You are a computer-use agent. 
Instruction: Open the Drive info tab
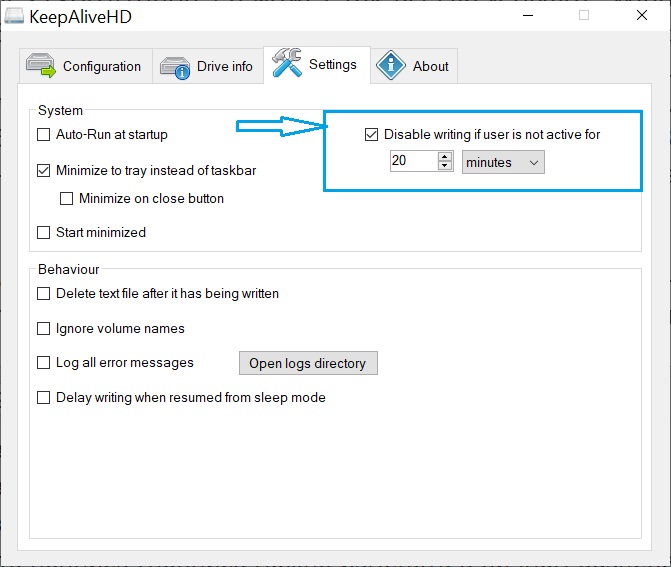(208, 66)
